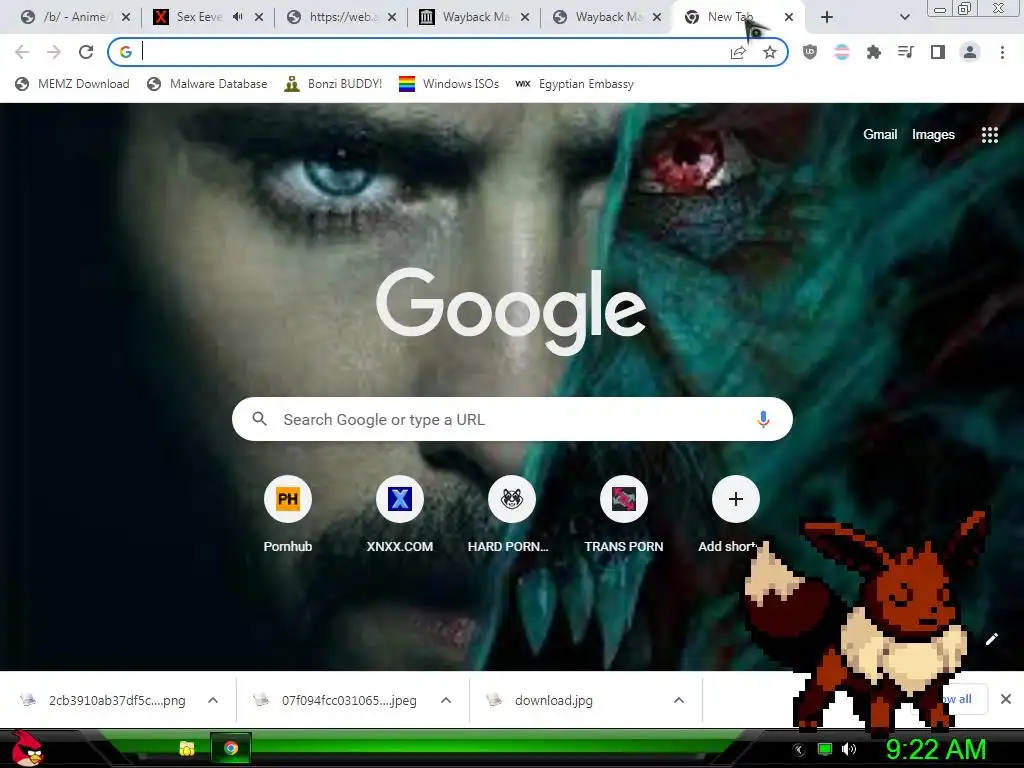Switch to Wayback tab with building icon

[475, 17]
